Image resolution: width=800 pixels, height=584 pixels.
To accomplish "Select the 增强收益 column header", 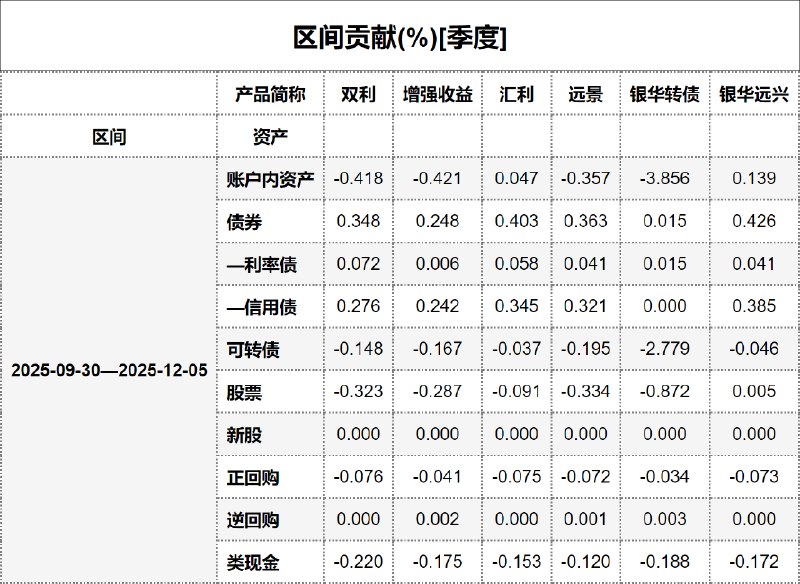I will [437, 95].
